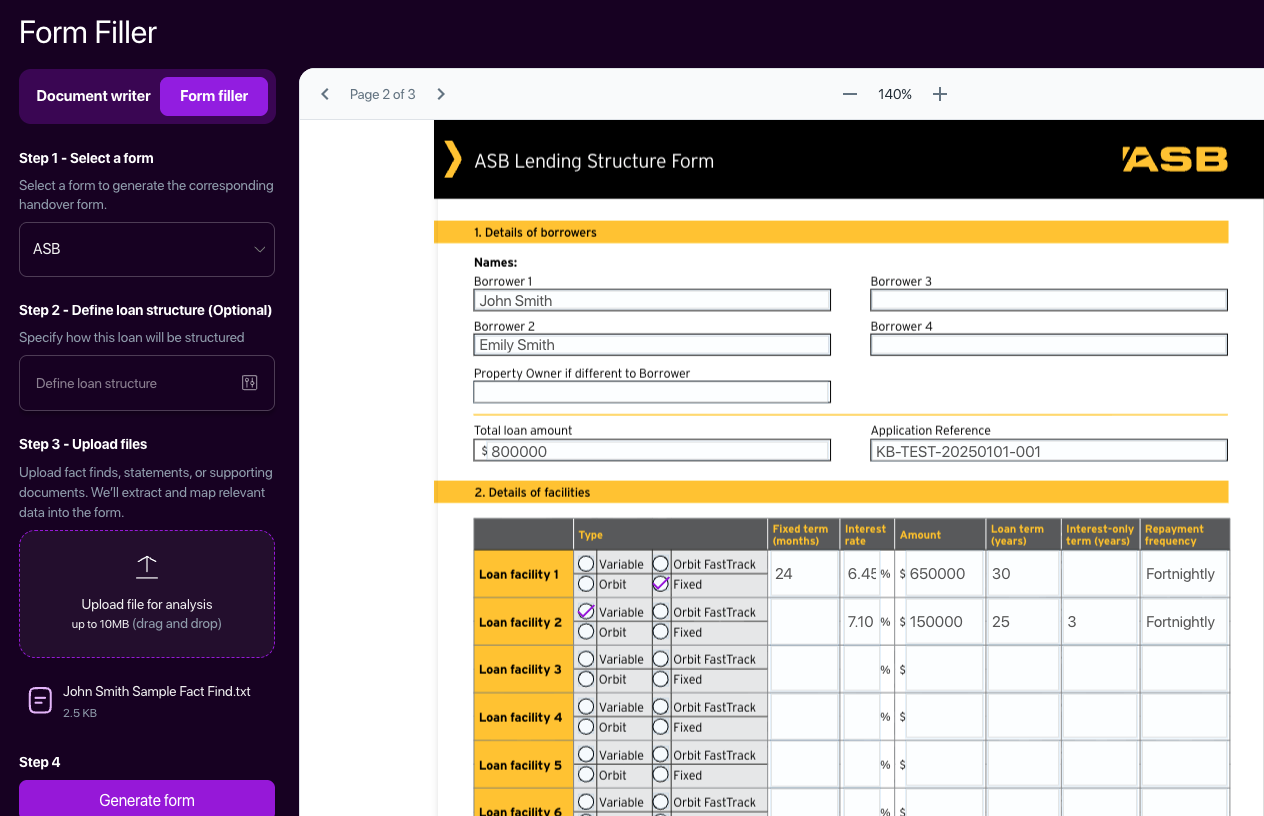The image size is (1264, 816).
Task: Zoom out with the minus icon
Action: click(x=850, y=94)
